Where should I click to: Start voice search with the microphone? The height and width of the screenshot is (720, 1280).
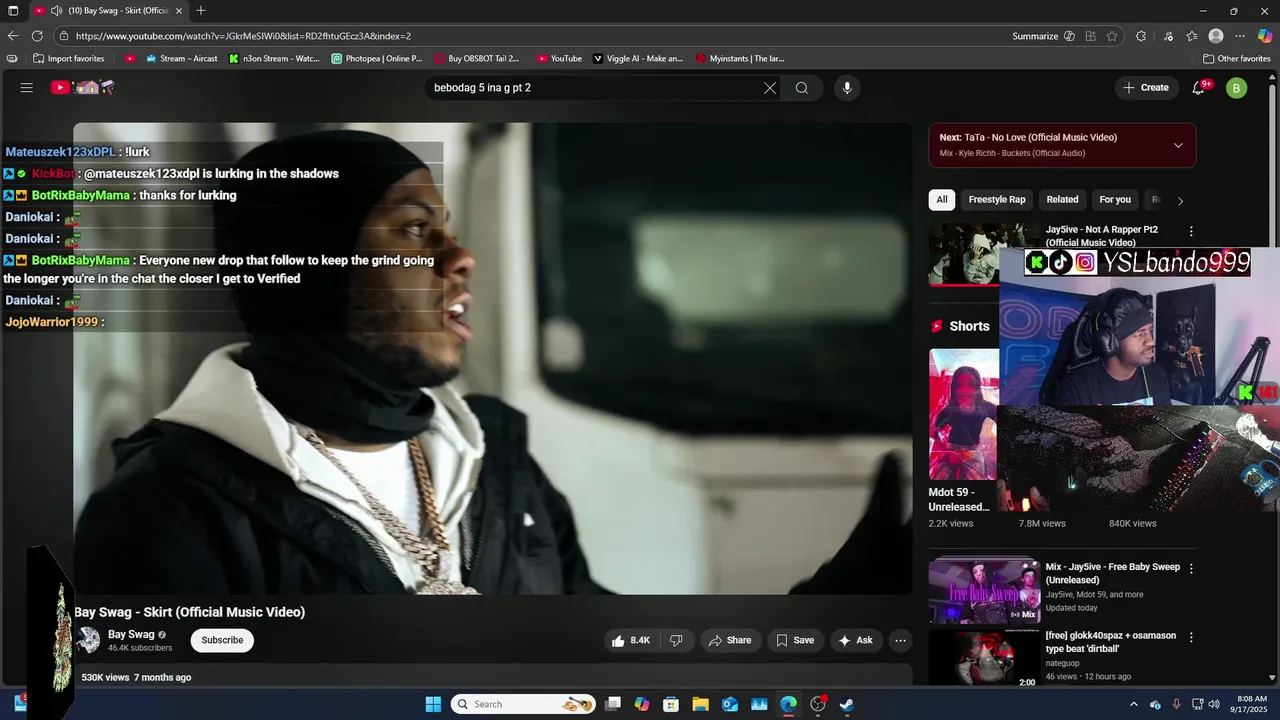tap(847, 88)
